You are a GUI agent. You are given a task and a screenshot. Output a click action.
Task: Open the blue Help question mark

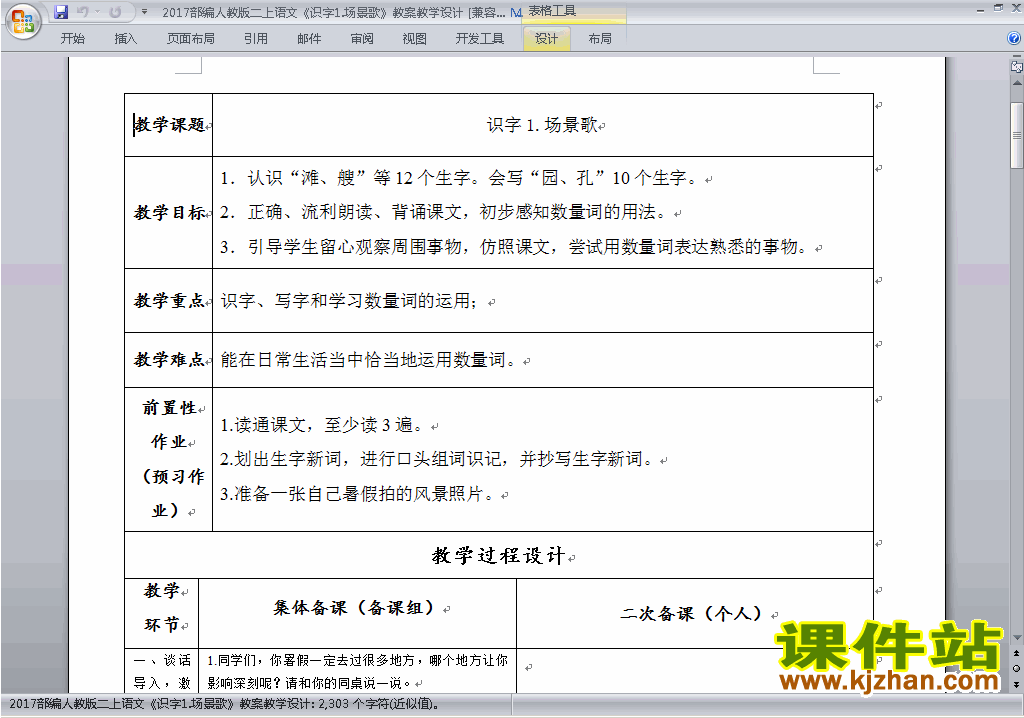coord(1014,39)
